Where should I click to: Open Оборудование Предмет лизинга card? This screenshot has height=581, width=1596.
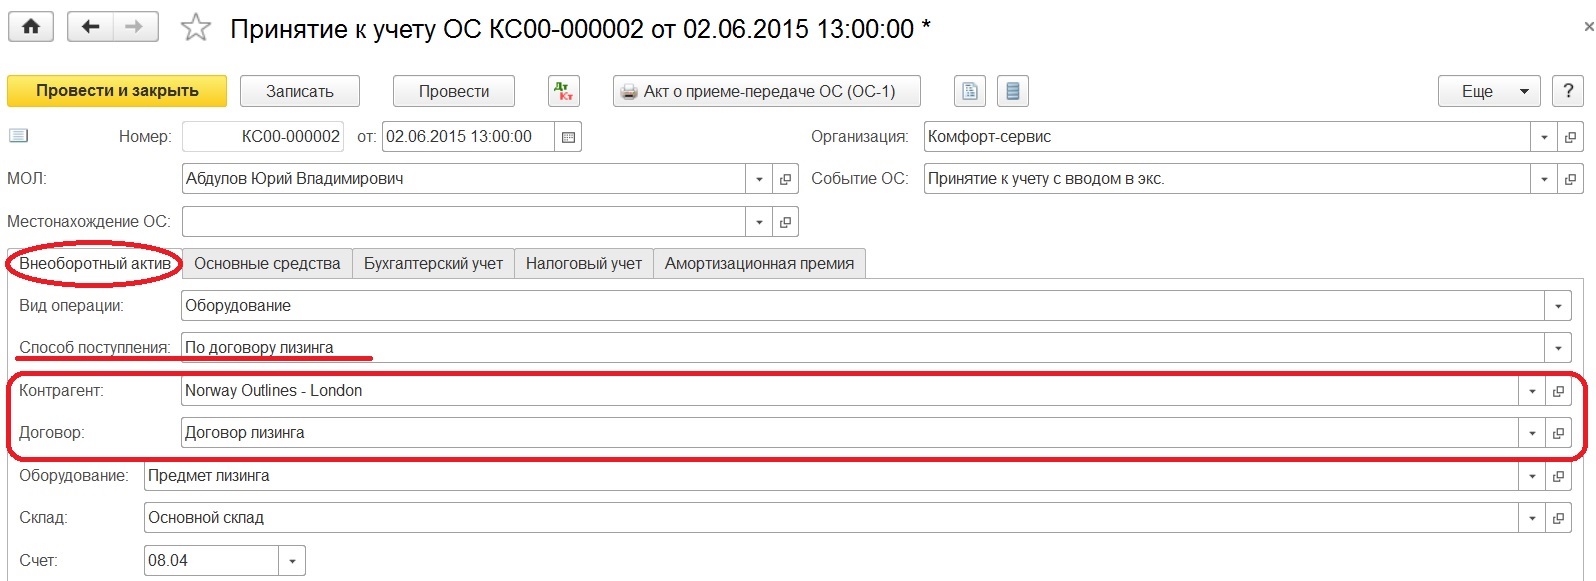pos(1558,476)
